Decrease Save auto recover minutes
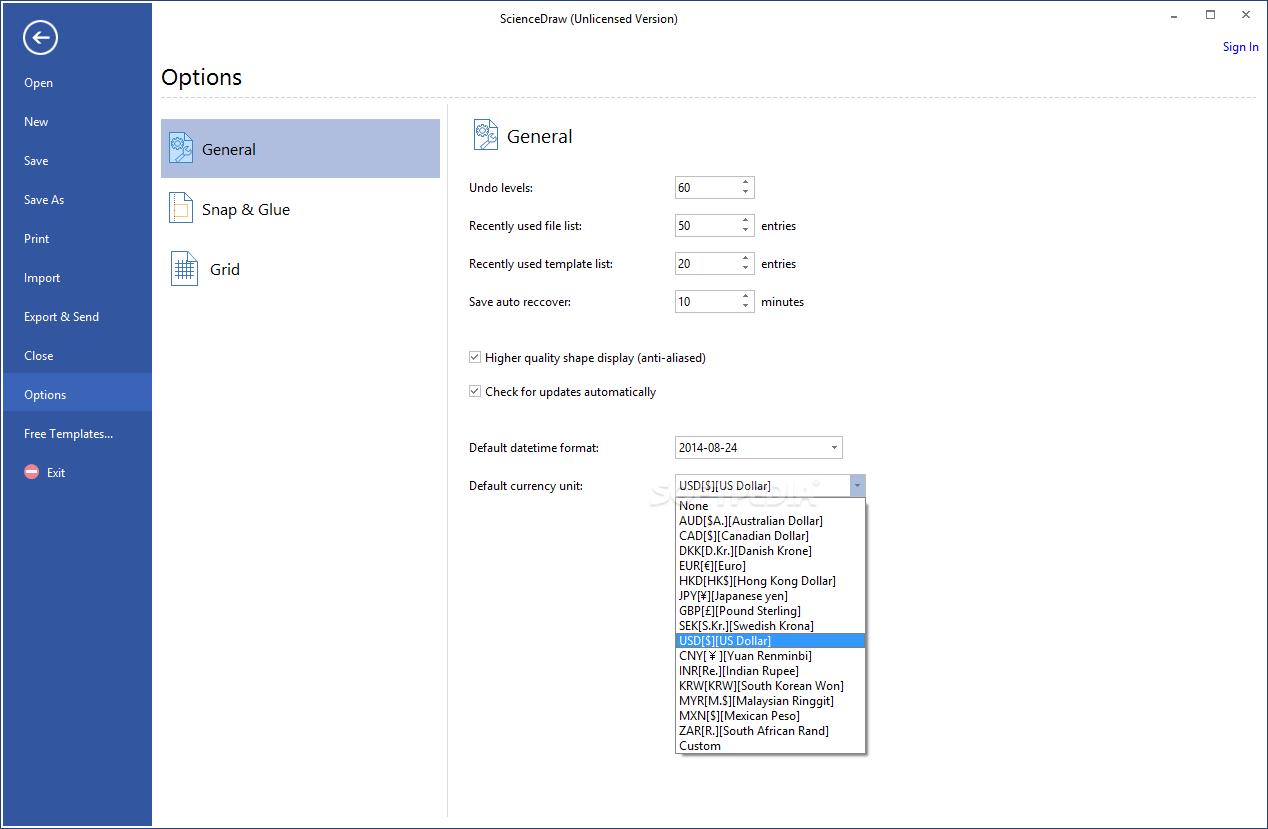This screenshot has height=829, width=1268. (x=746, y=306)
